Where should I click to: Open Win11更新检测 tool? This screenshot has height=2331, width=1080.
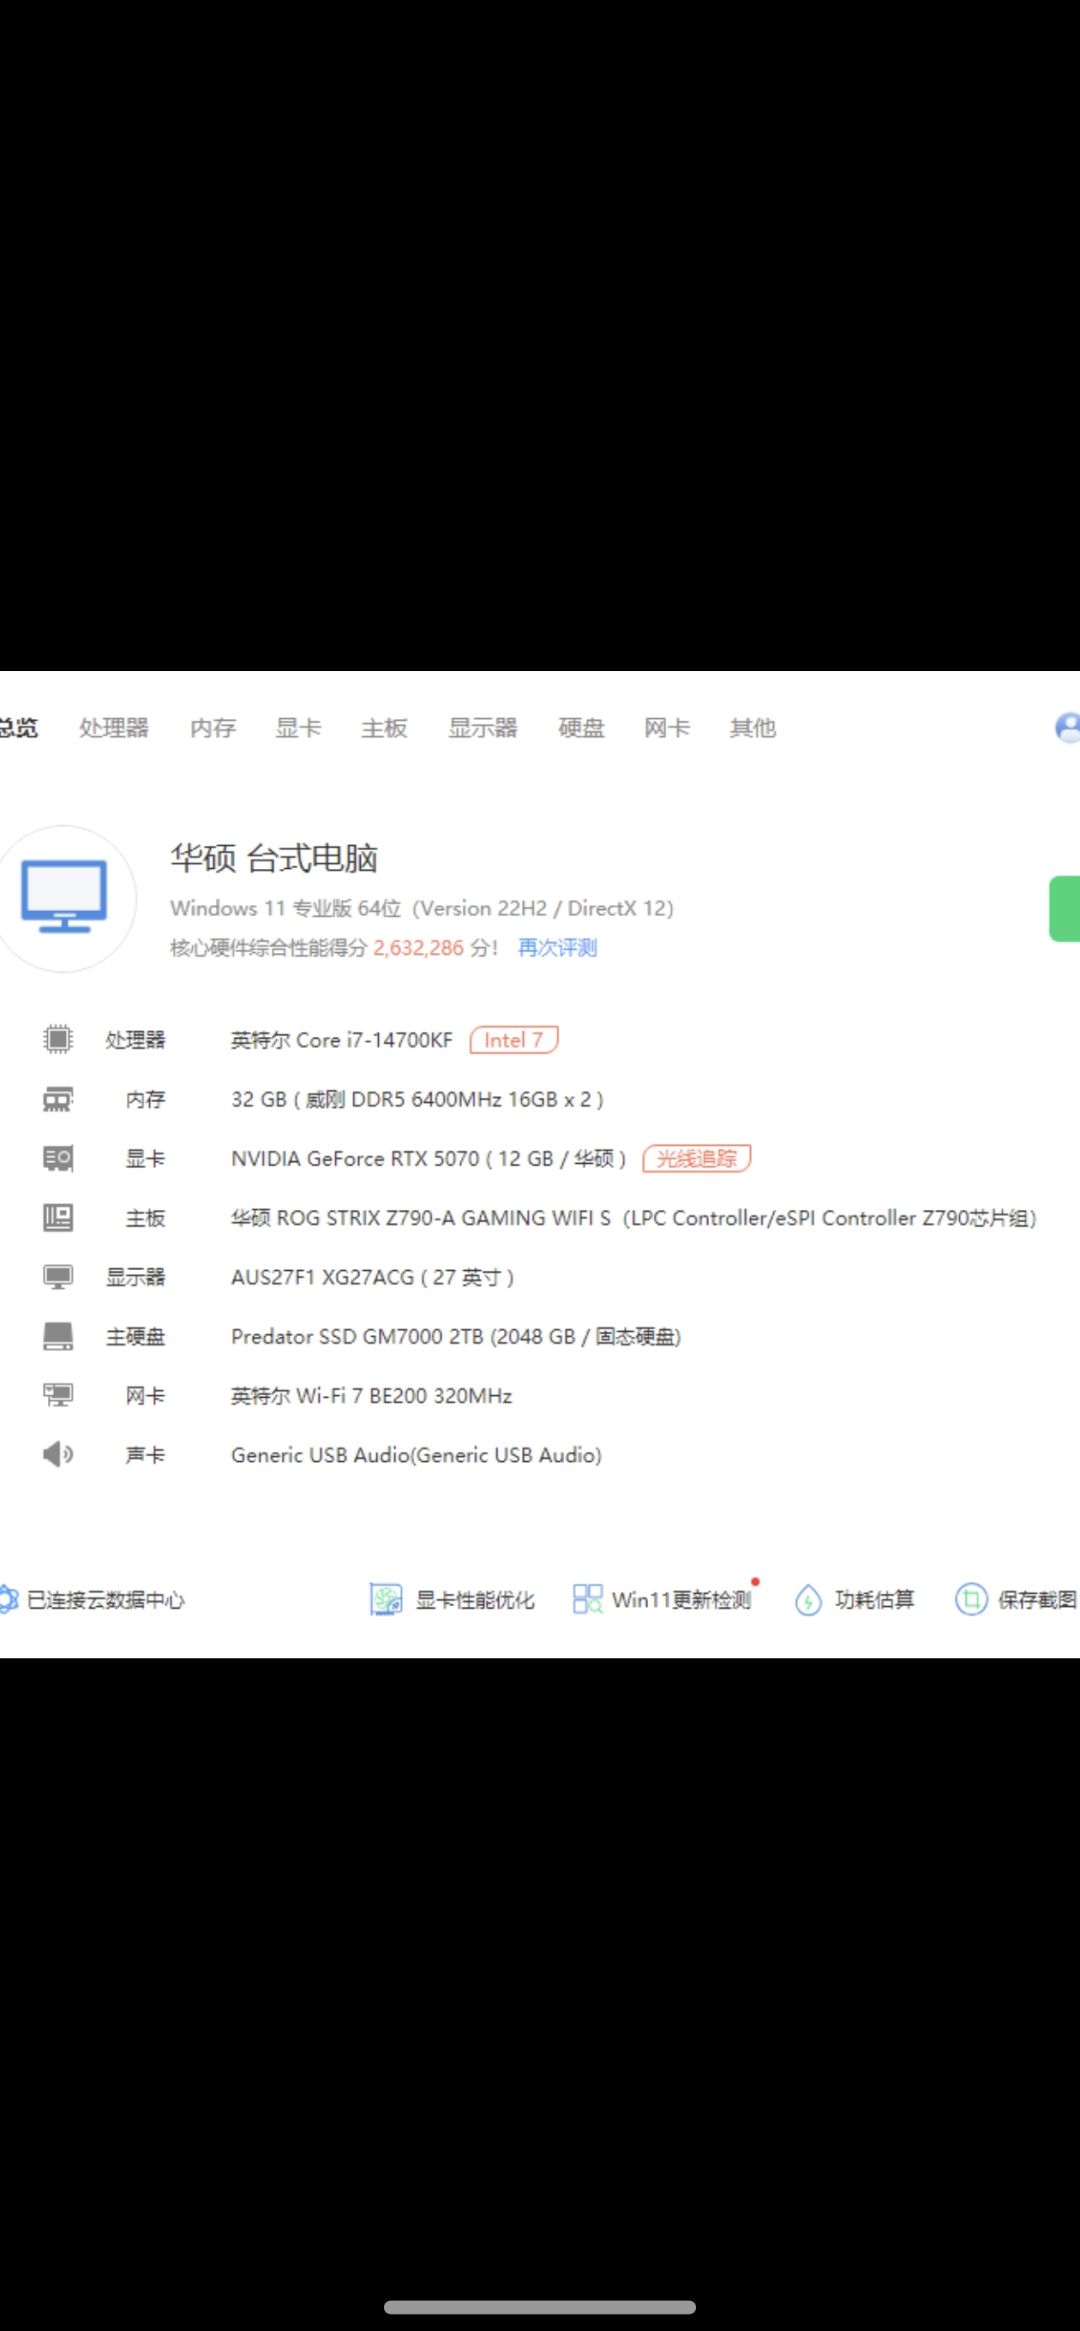[x=663, y=1600]
